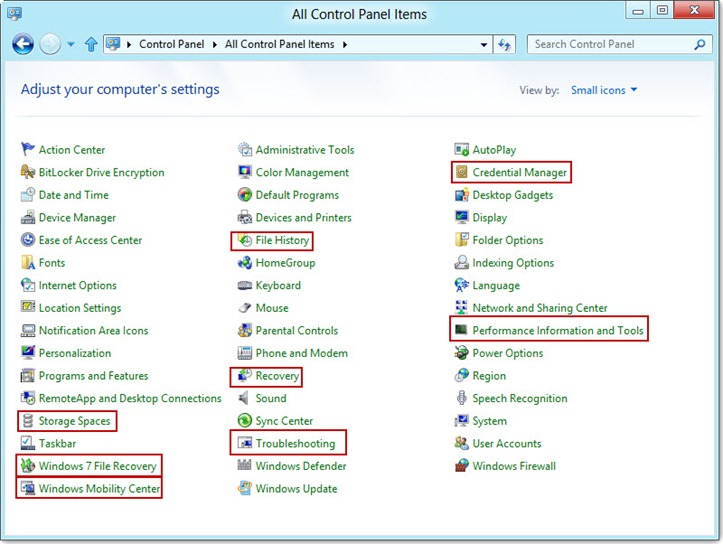Click the Windows Defender wall icon
Screen dimensions: 723x544
[x=244, y=465]
